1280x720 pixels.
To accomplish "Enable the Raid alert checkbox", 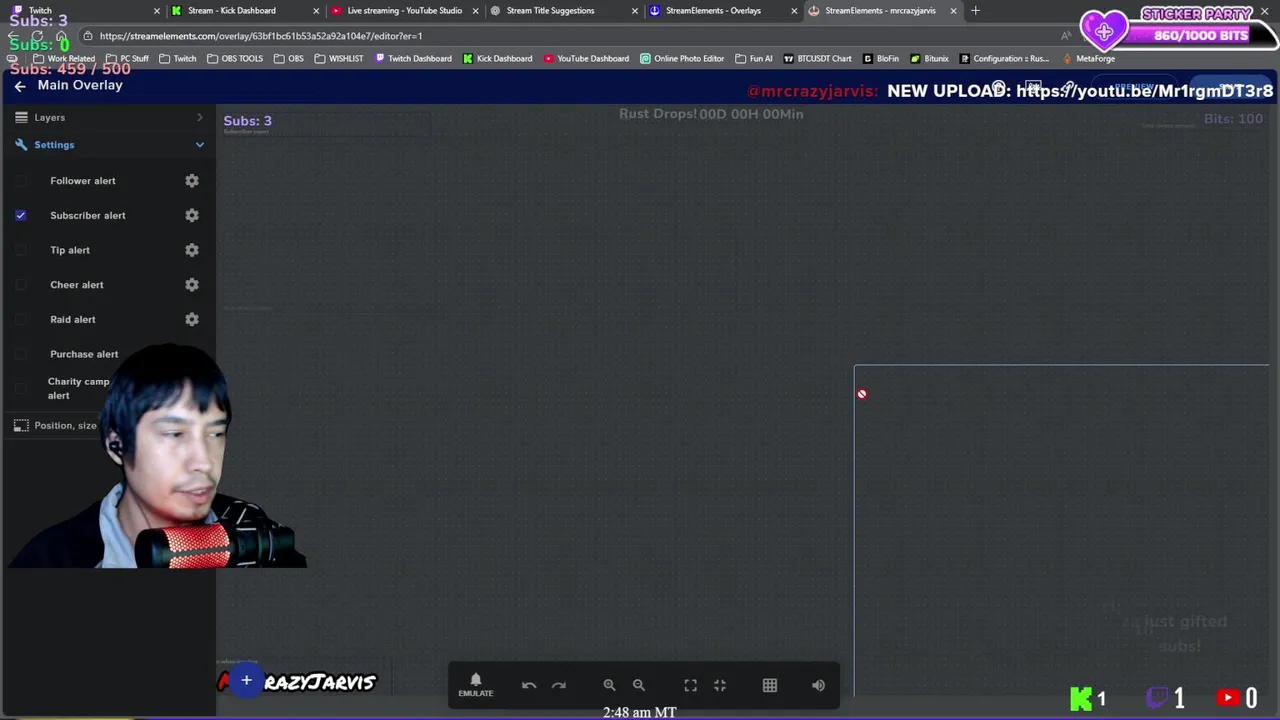I will click(x=21, y=319).
